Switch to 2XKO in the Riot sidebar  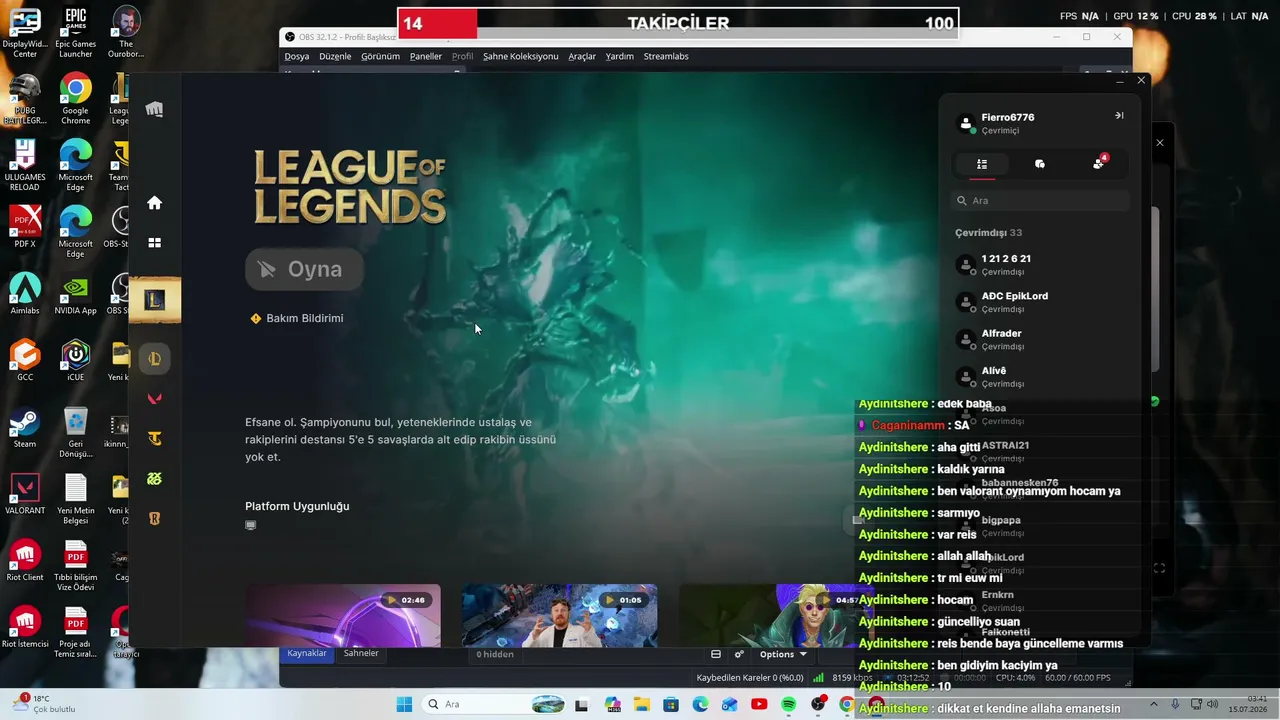(154, 479)
